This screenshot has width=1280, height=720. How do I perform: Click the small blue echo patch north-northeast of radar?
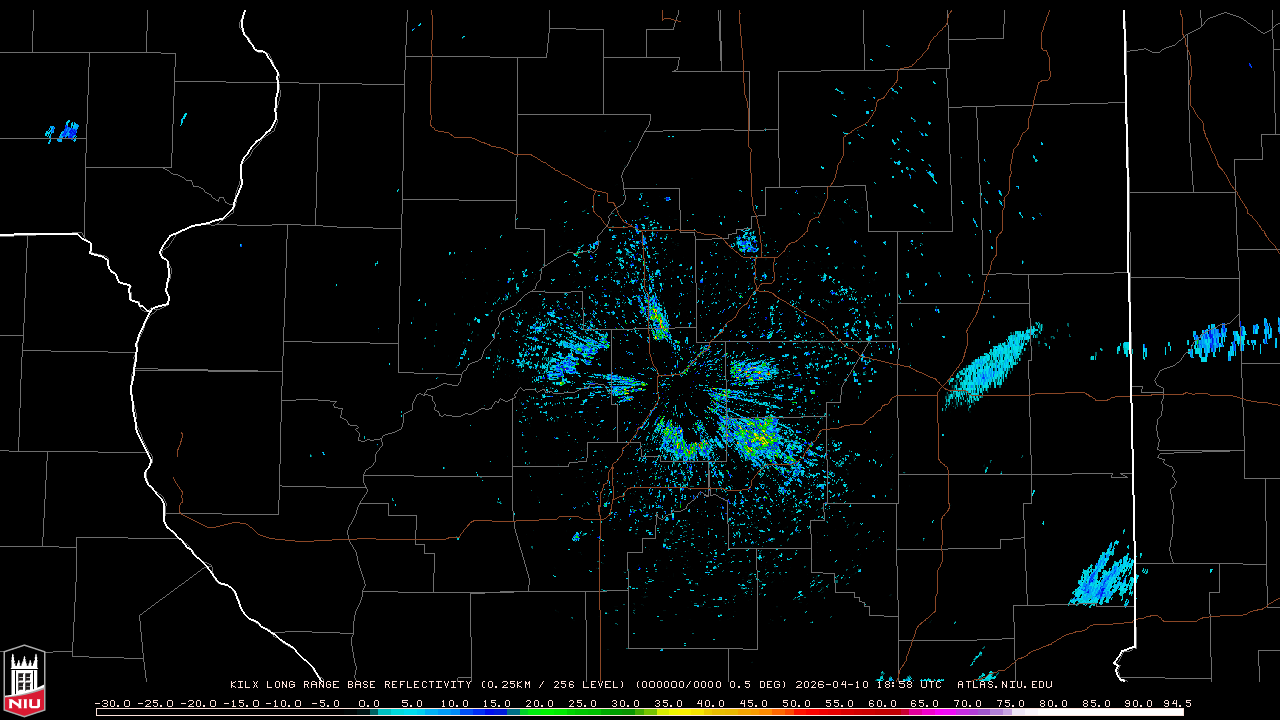tap(746, 241)
